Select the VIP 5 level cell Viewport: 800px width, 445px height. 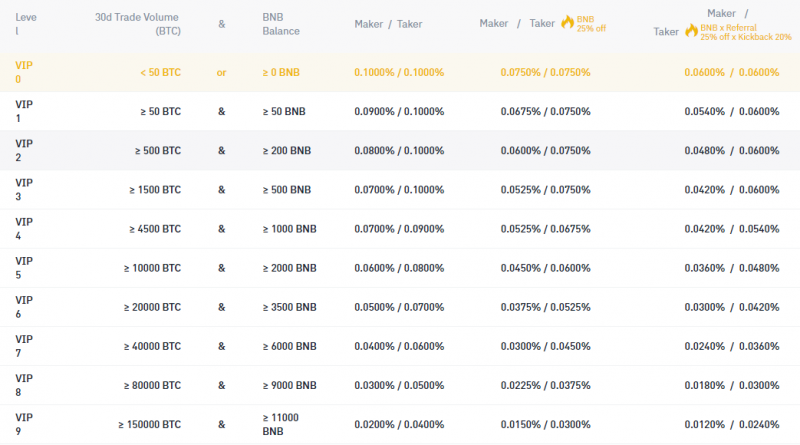coord(23,268)
